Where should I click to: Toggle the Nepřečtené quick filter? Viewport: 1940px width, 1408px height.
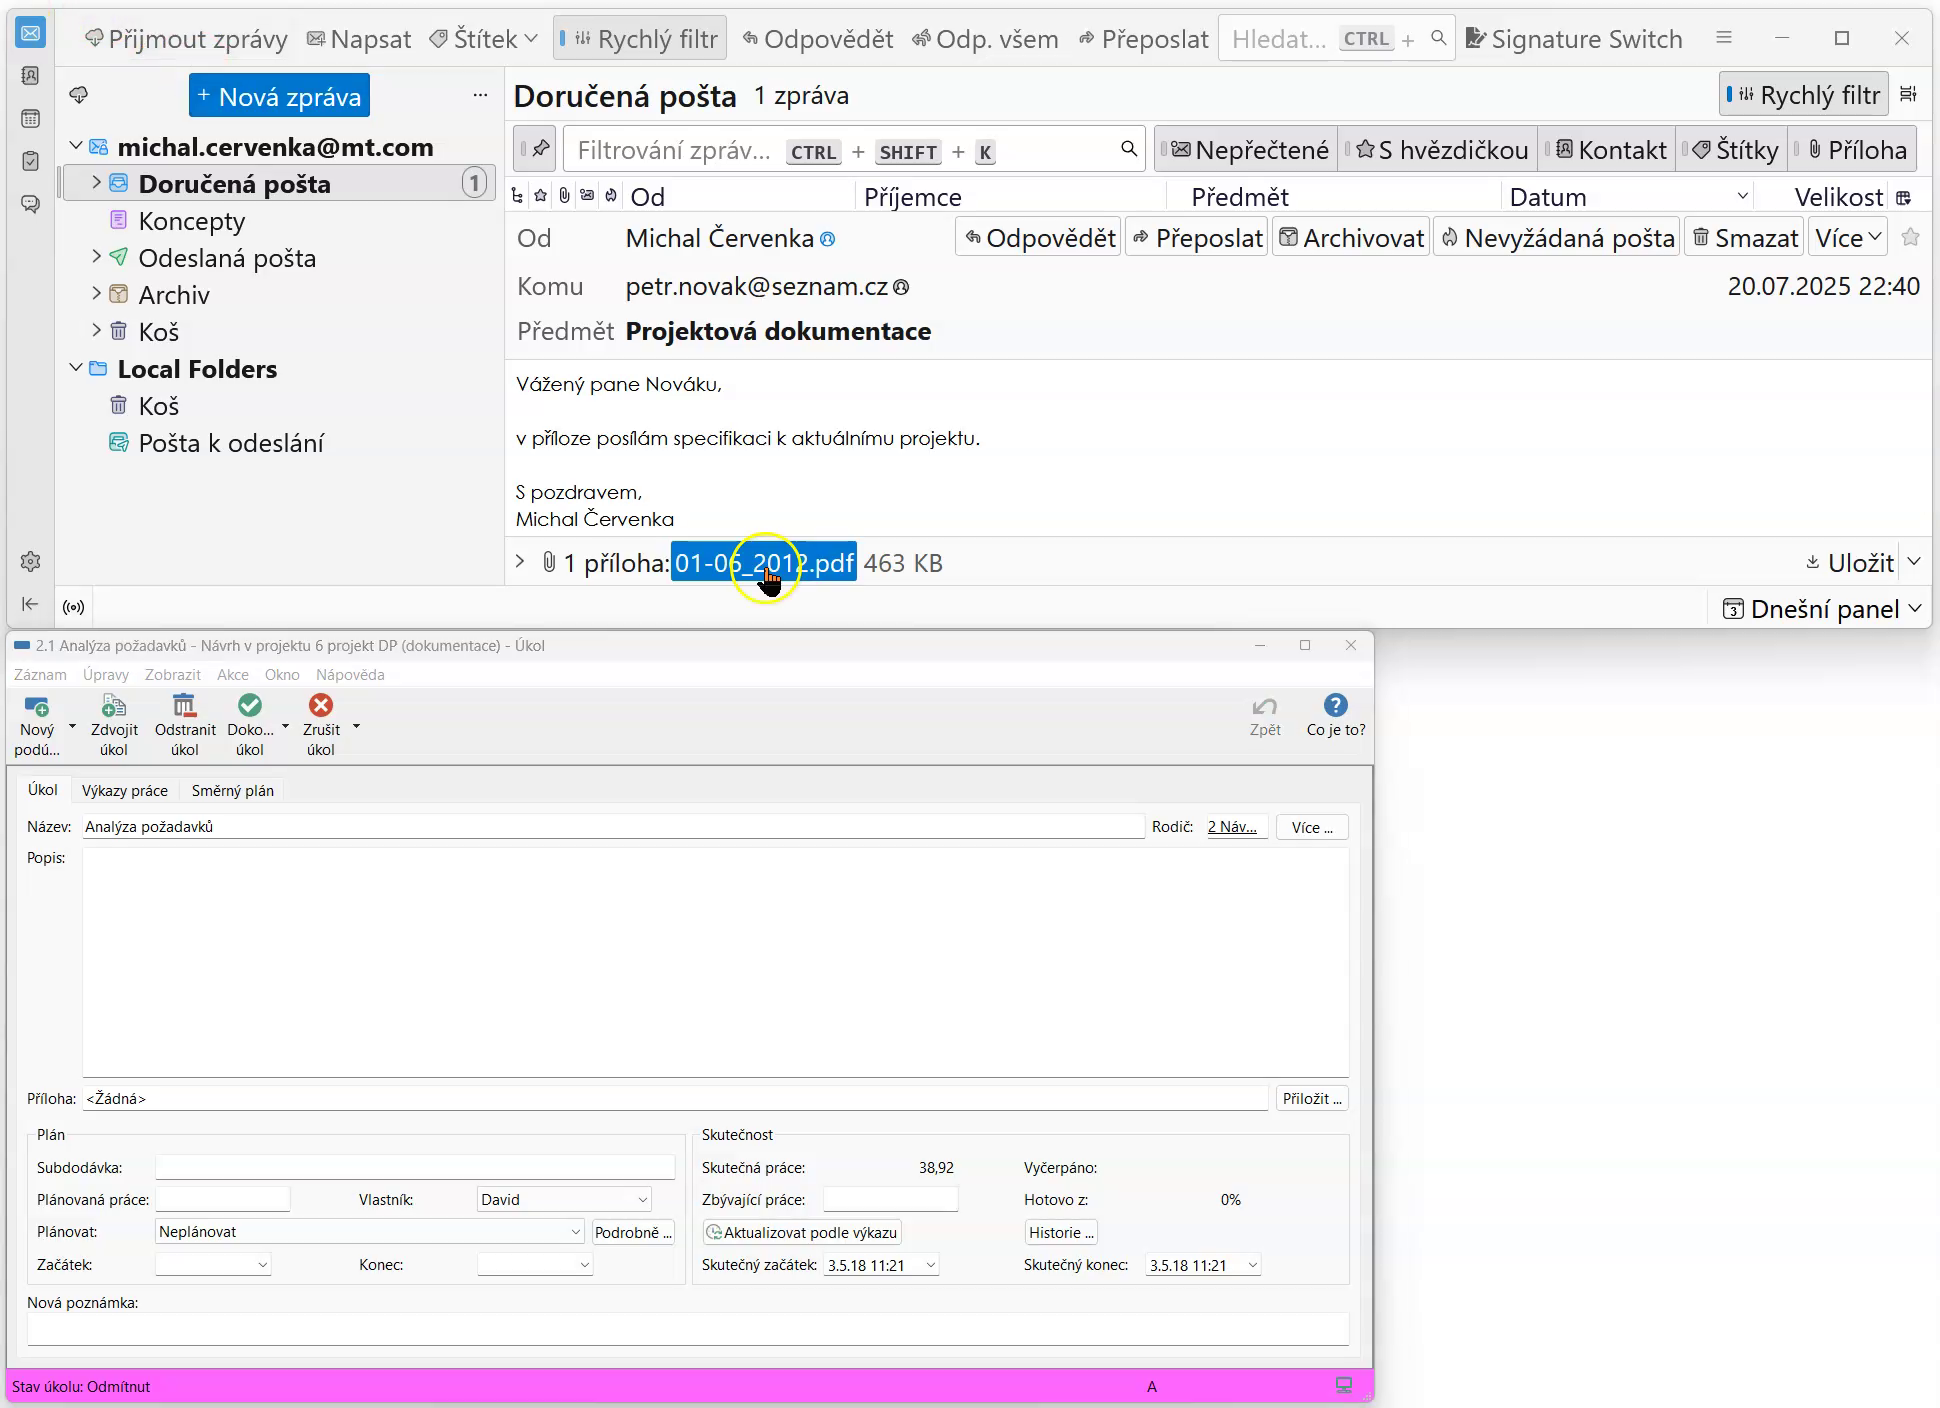pos(1250,150)
